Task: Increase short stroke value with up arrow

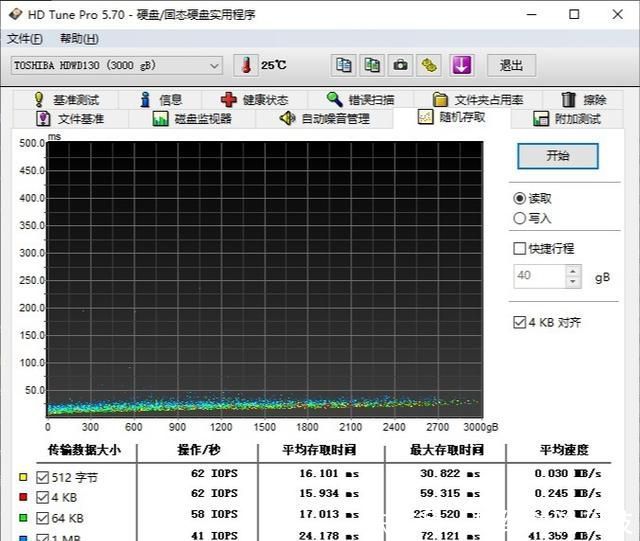Action: pyautogui.click(x=573, y=271)
